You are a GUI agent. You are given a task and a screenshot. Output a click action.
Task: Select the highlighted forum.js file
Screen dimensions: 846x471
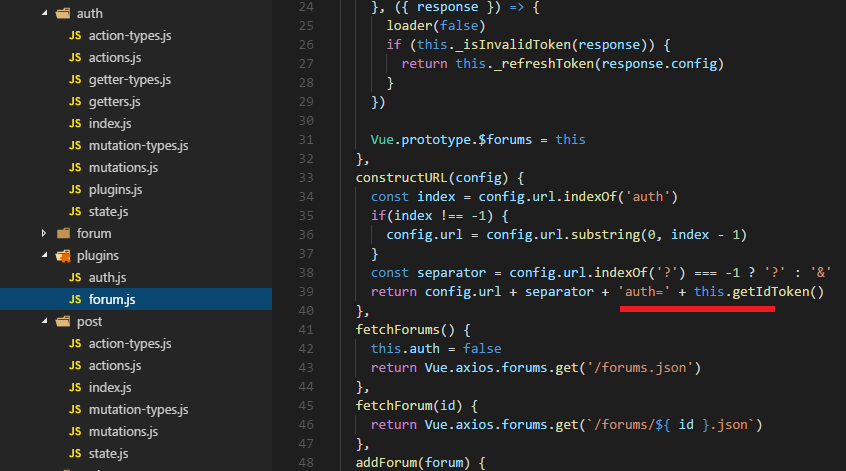click(x=136, y=299)
